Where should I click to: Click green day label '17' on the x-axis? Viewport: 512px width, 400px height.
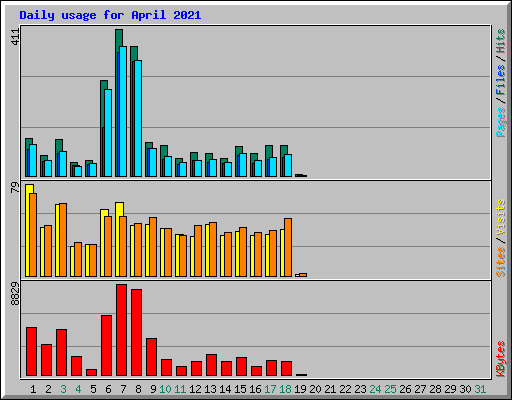click(270, 389)
